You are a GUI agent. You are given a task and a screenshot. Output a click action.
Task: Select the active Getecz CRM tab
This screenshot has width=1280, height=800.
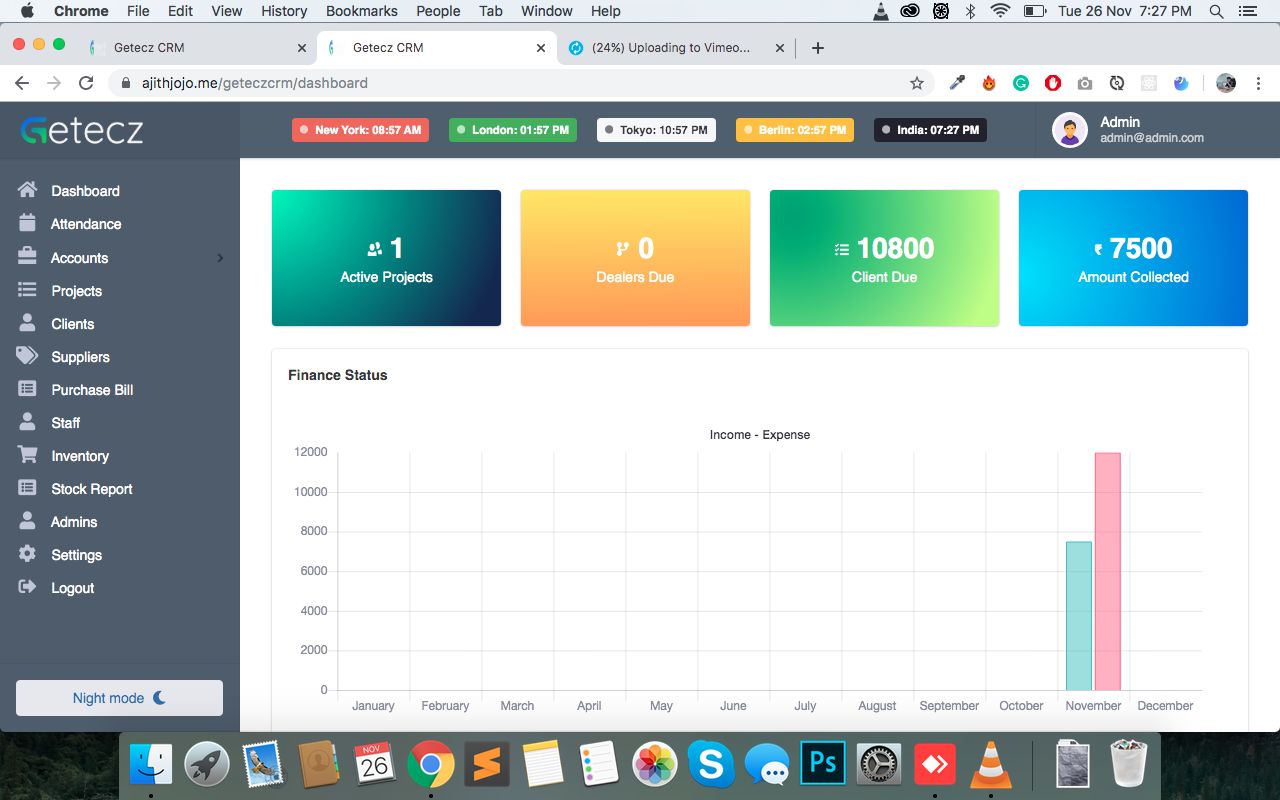(437, 47)
